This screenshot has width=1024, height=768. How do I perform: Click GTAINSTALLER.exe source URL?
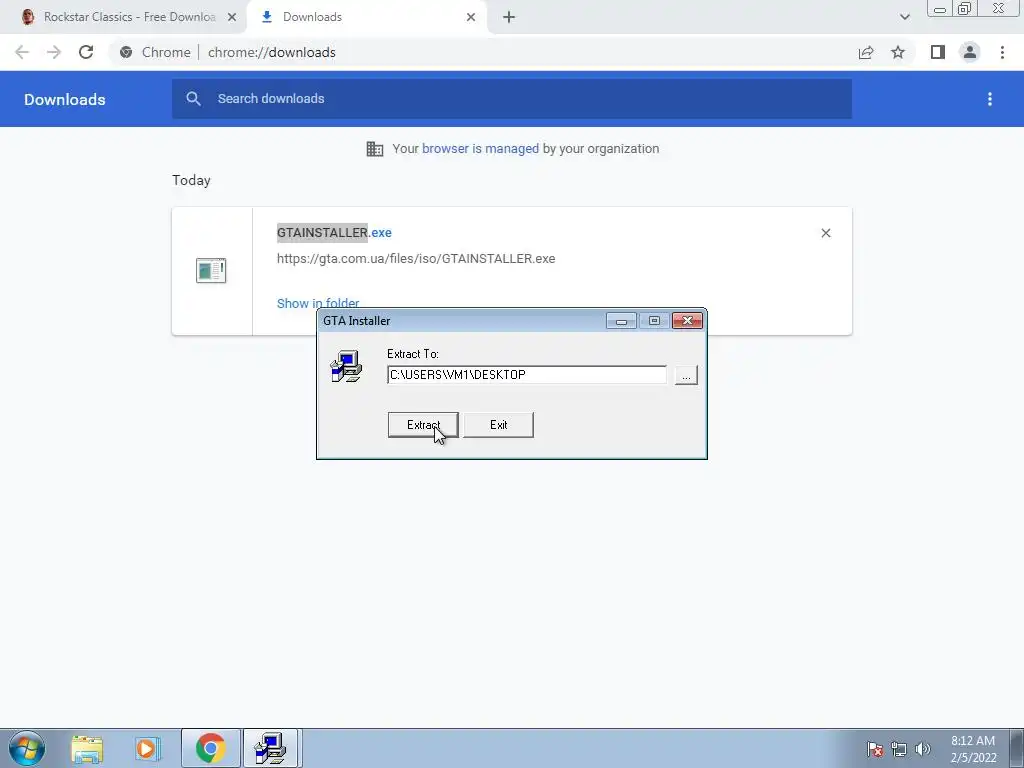tap(416, 259)
